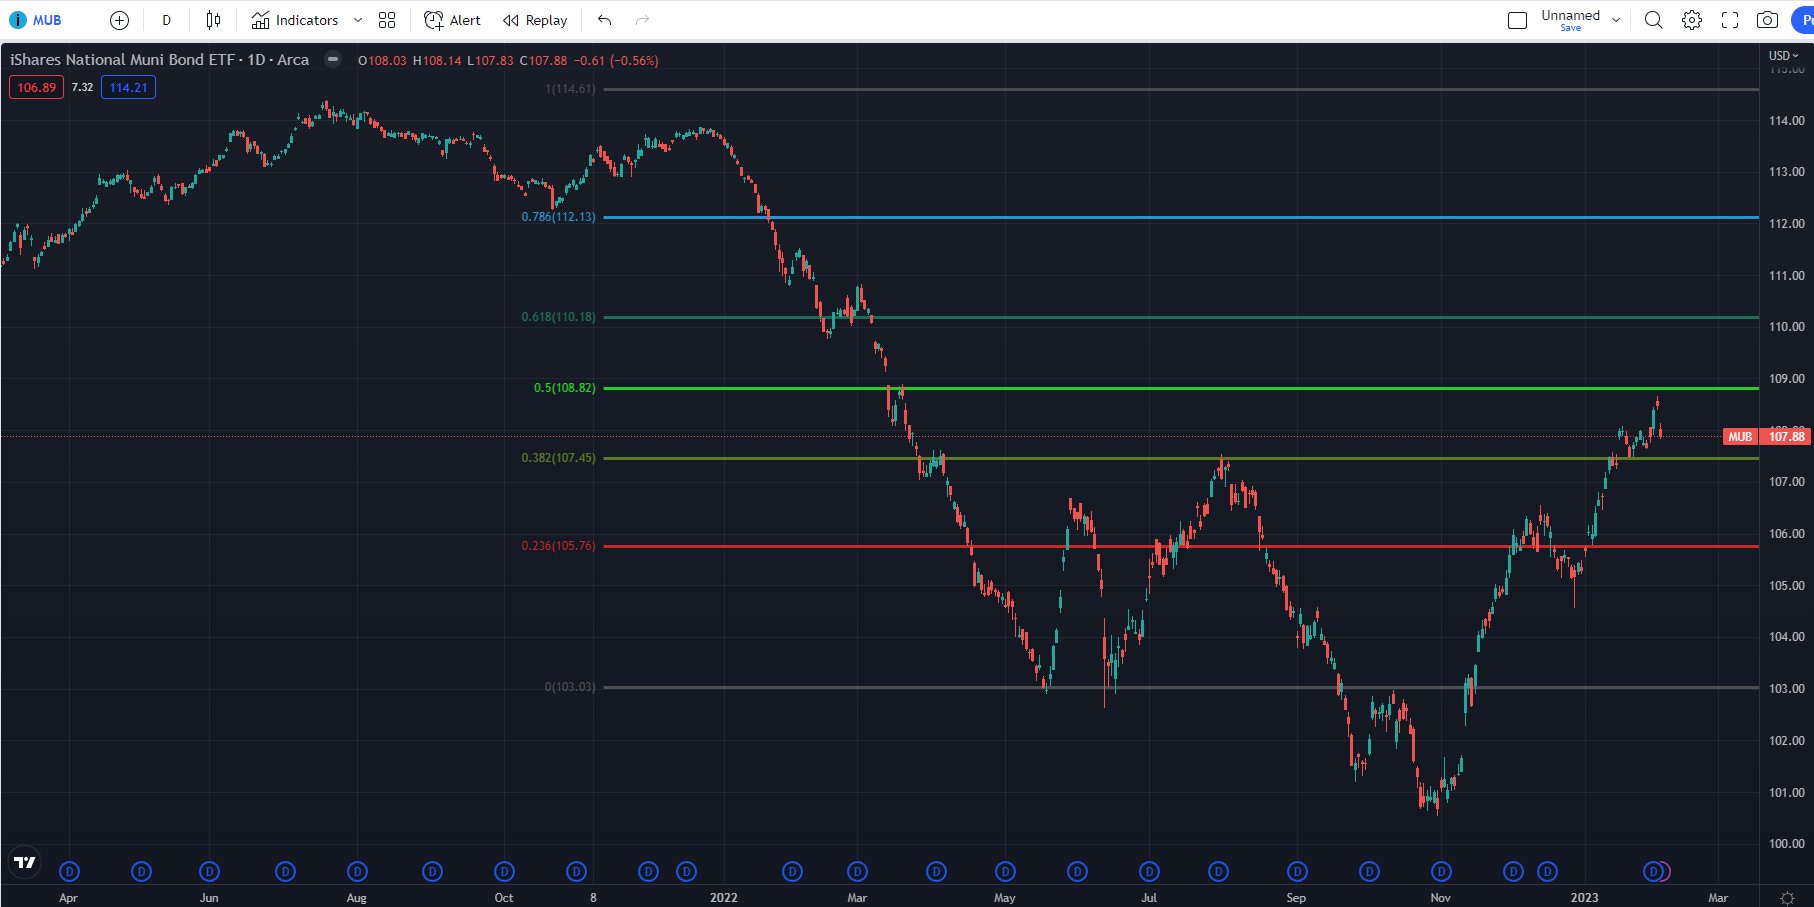Take a chart snapshot with camera icon
Screen dimensions: 1814x907
coord(1767,20)
